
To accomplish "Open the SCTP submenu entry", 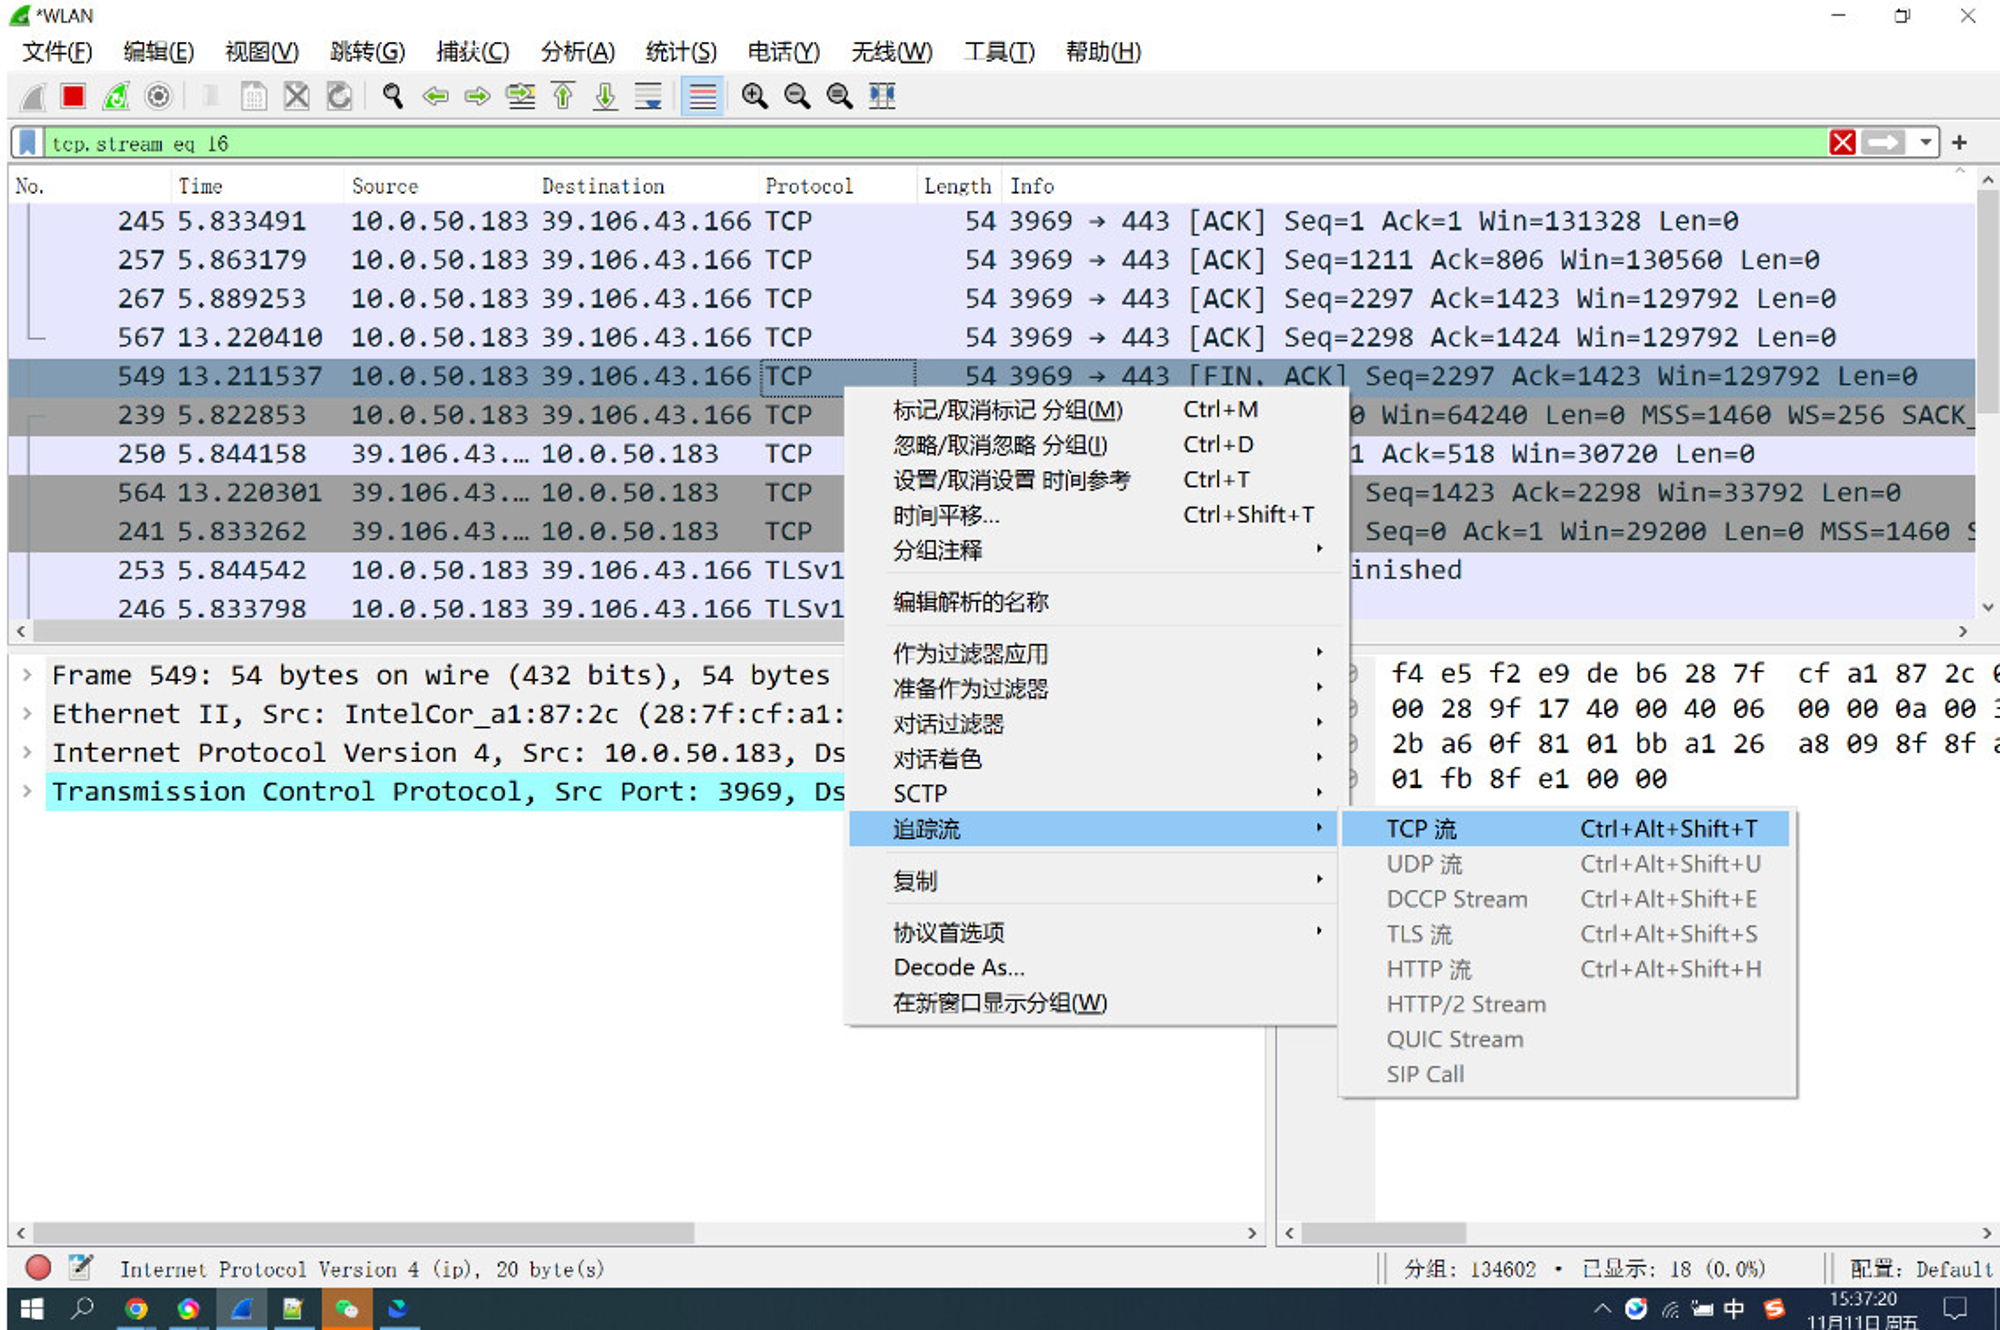I will click(1093, 793).
